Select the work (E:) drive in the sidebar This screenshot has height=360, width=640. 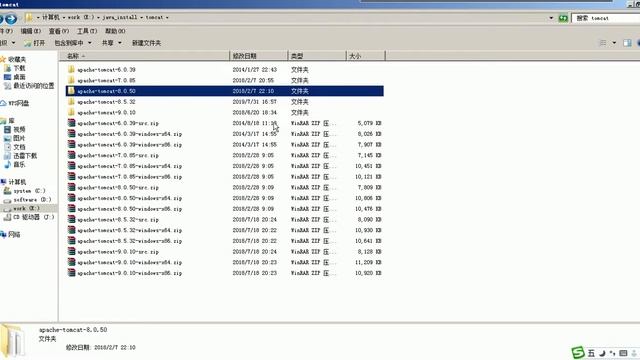[x=22, y=208]
